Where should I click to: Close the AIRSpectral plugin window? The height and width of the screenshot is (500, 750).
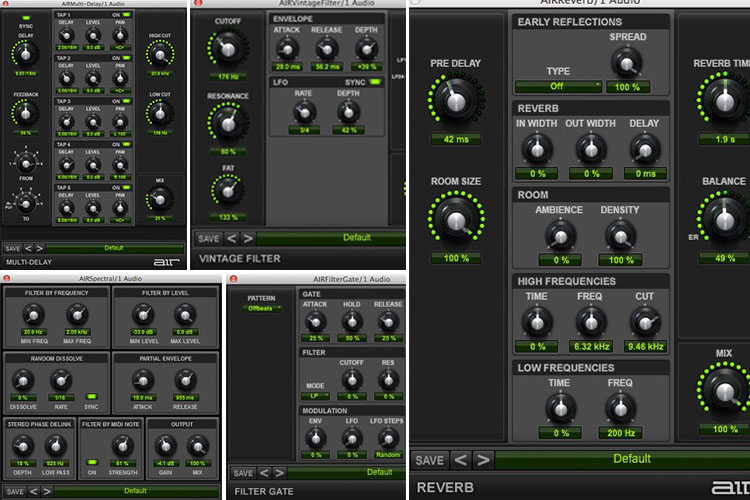7,278
